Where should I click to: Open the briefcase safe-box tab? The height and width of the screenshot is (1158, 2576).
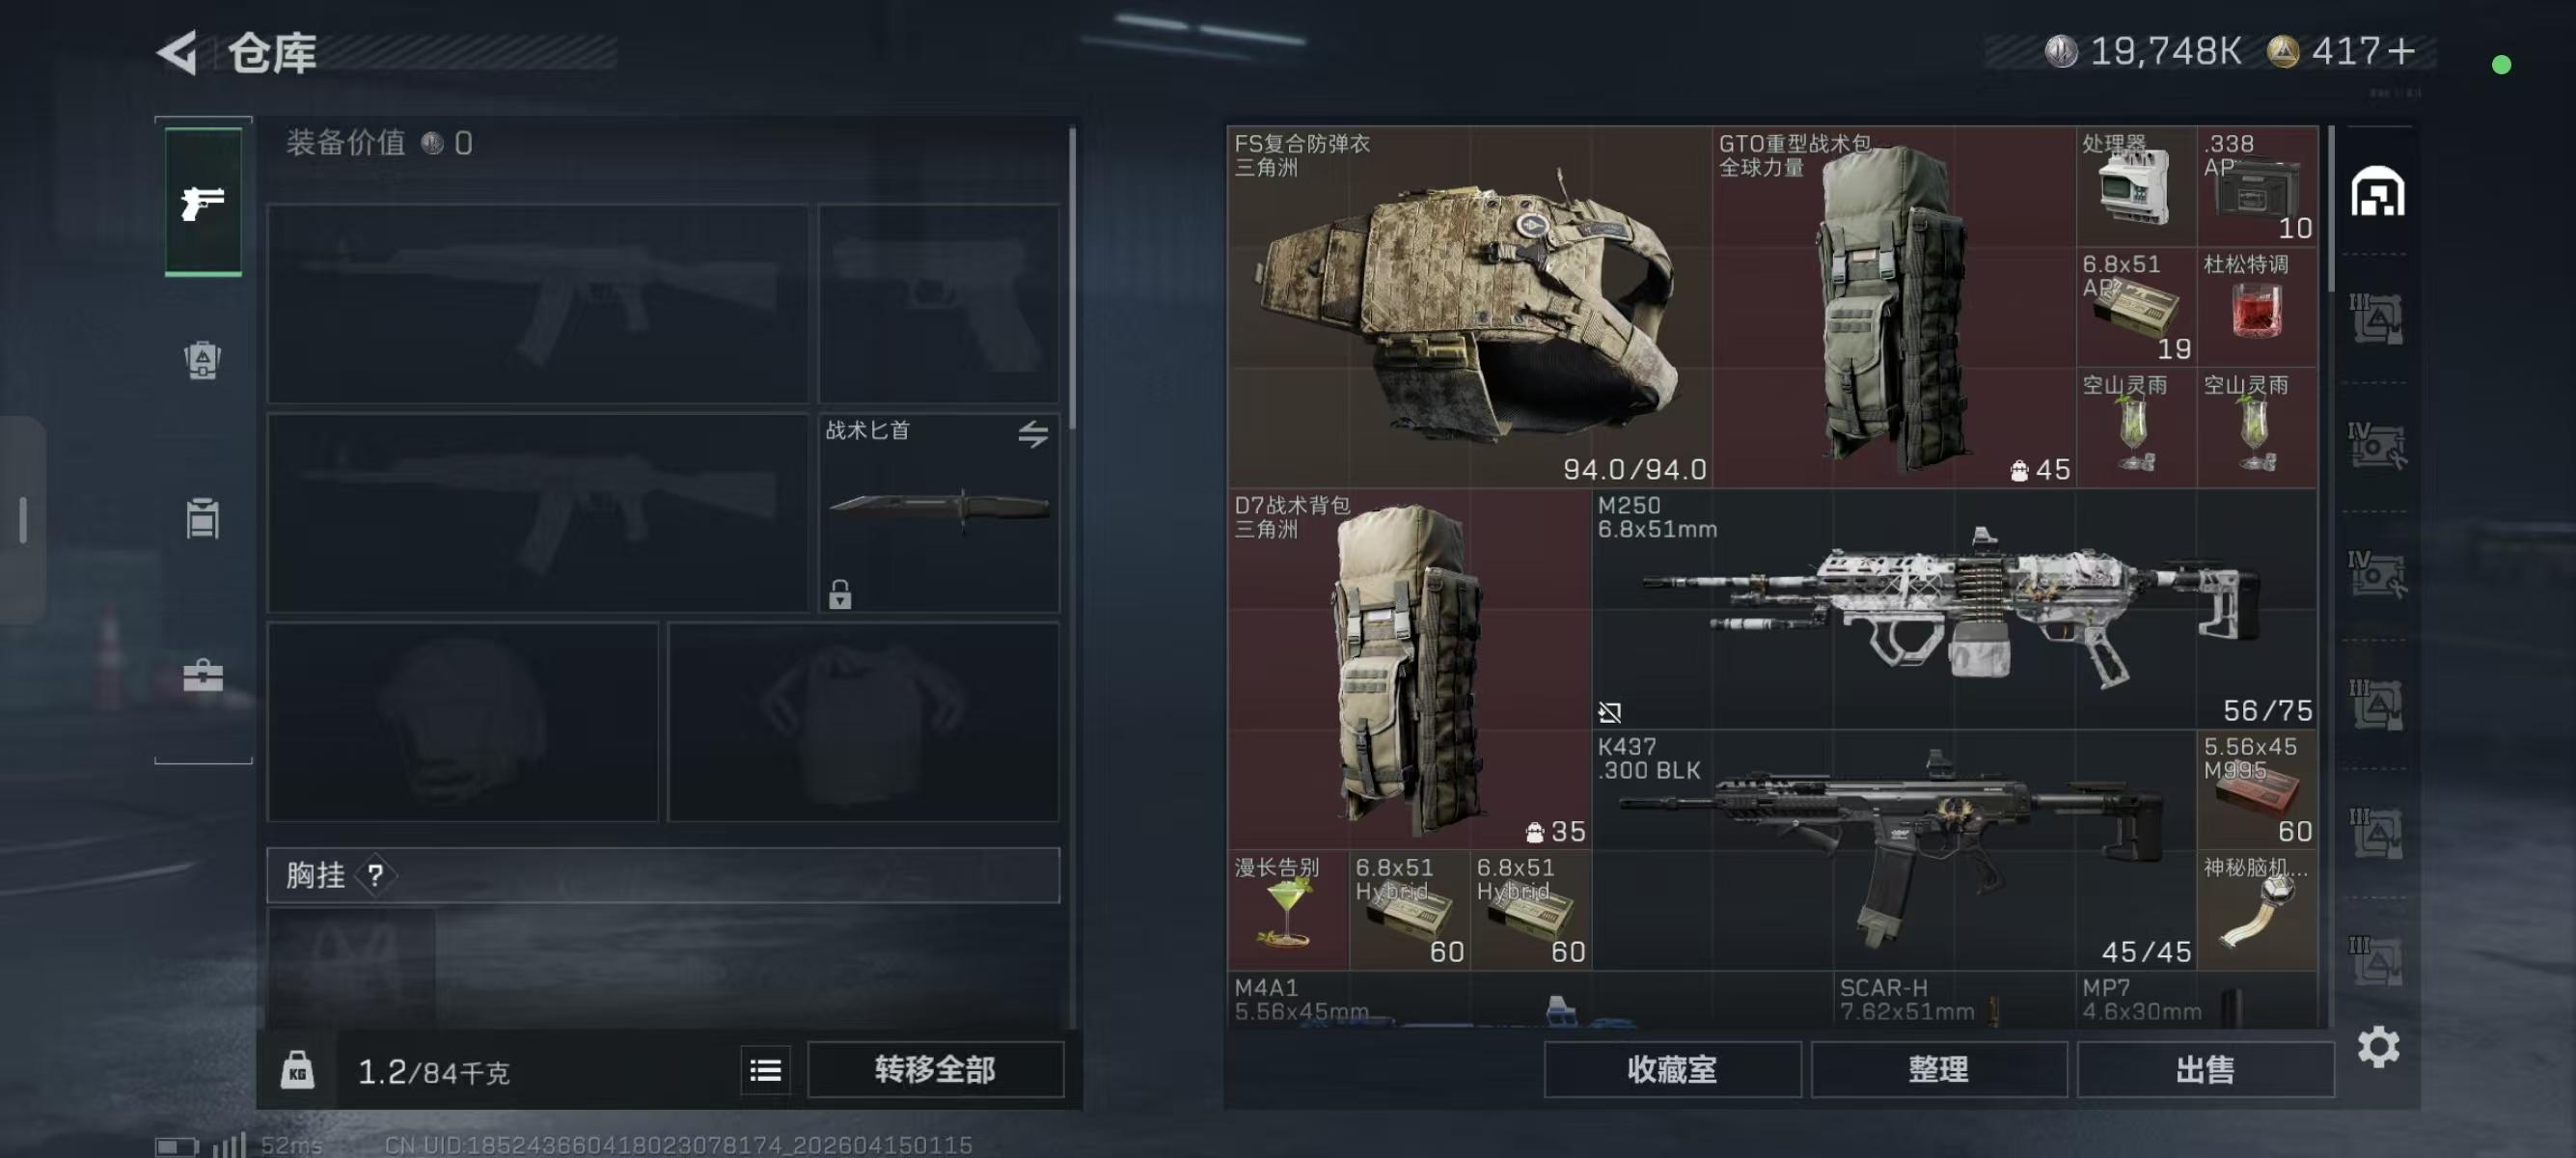pyautogui.click(x=203, y=676)
